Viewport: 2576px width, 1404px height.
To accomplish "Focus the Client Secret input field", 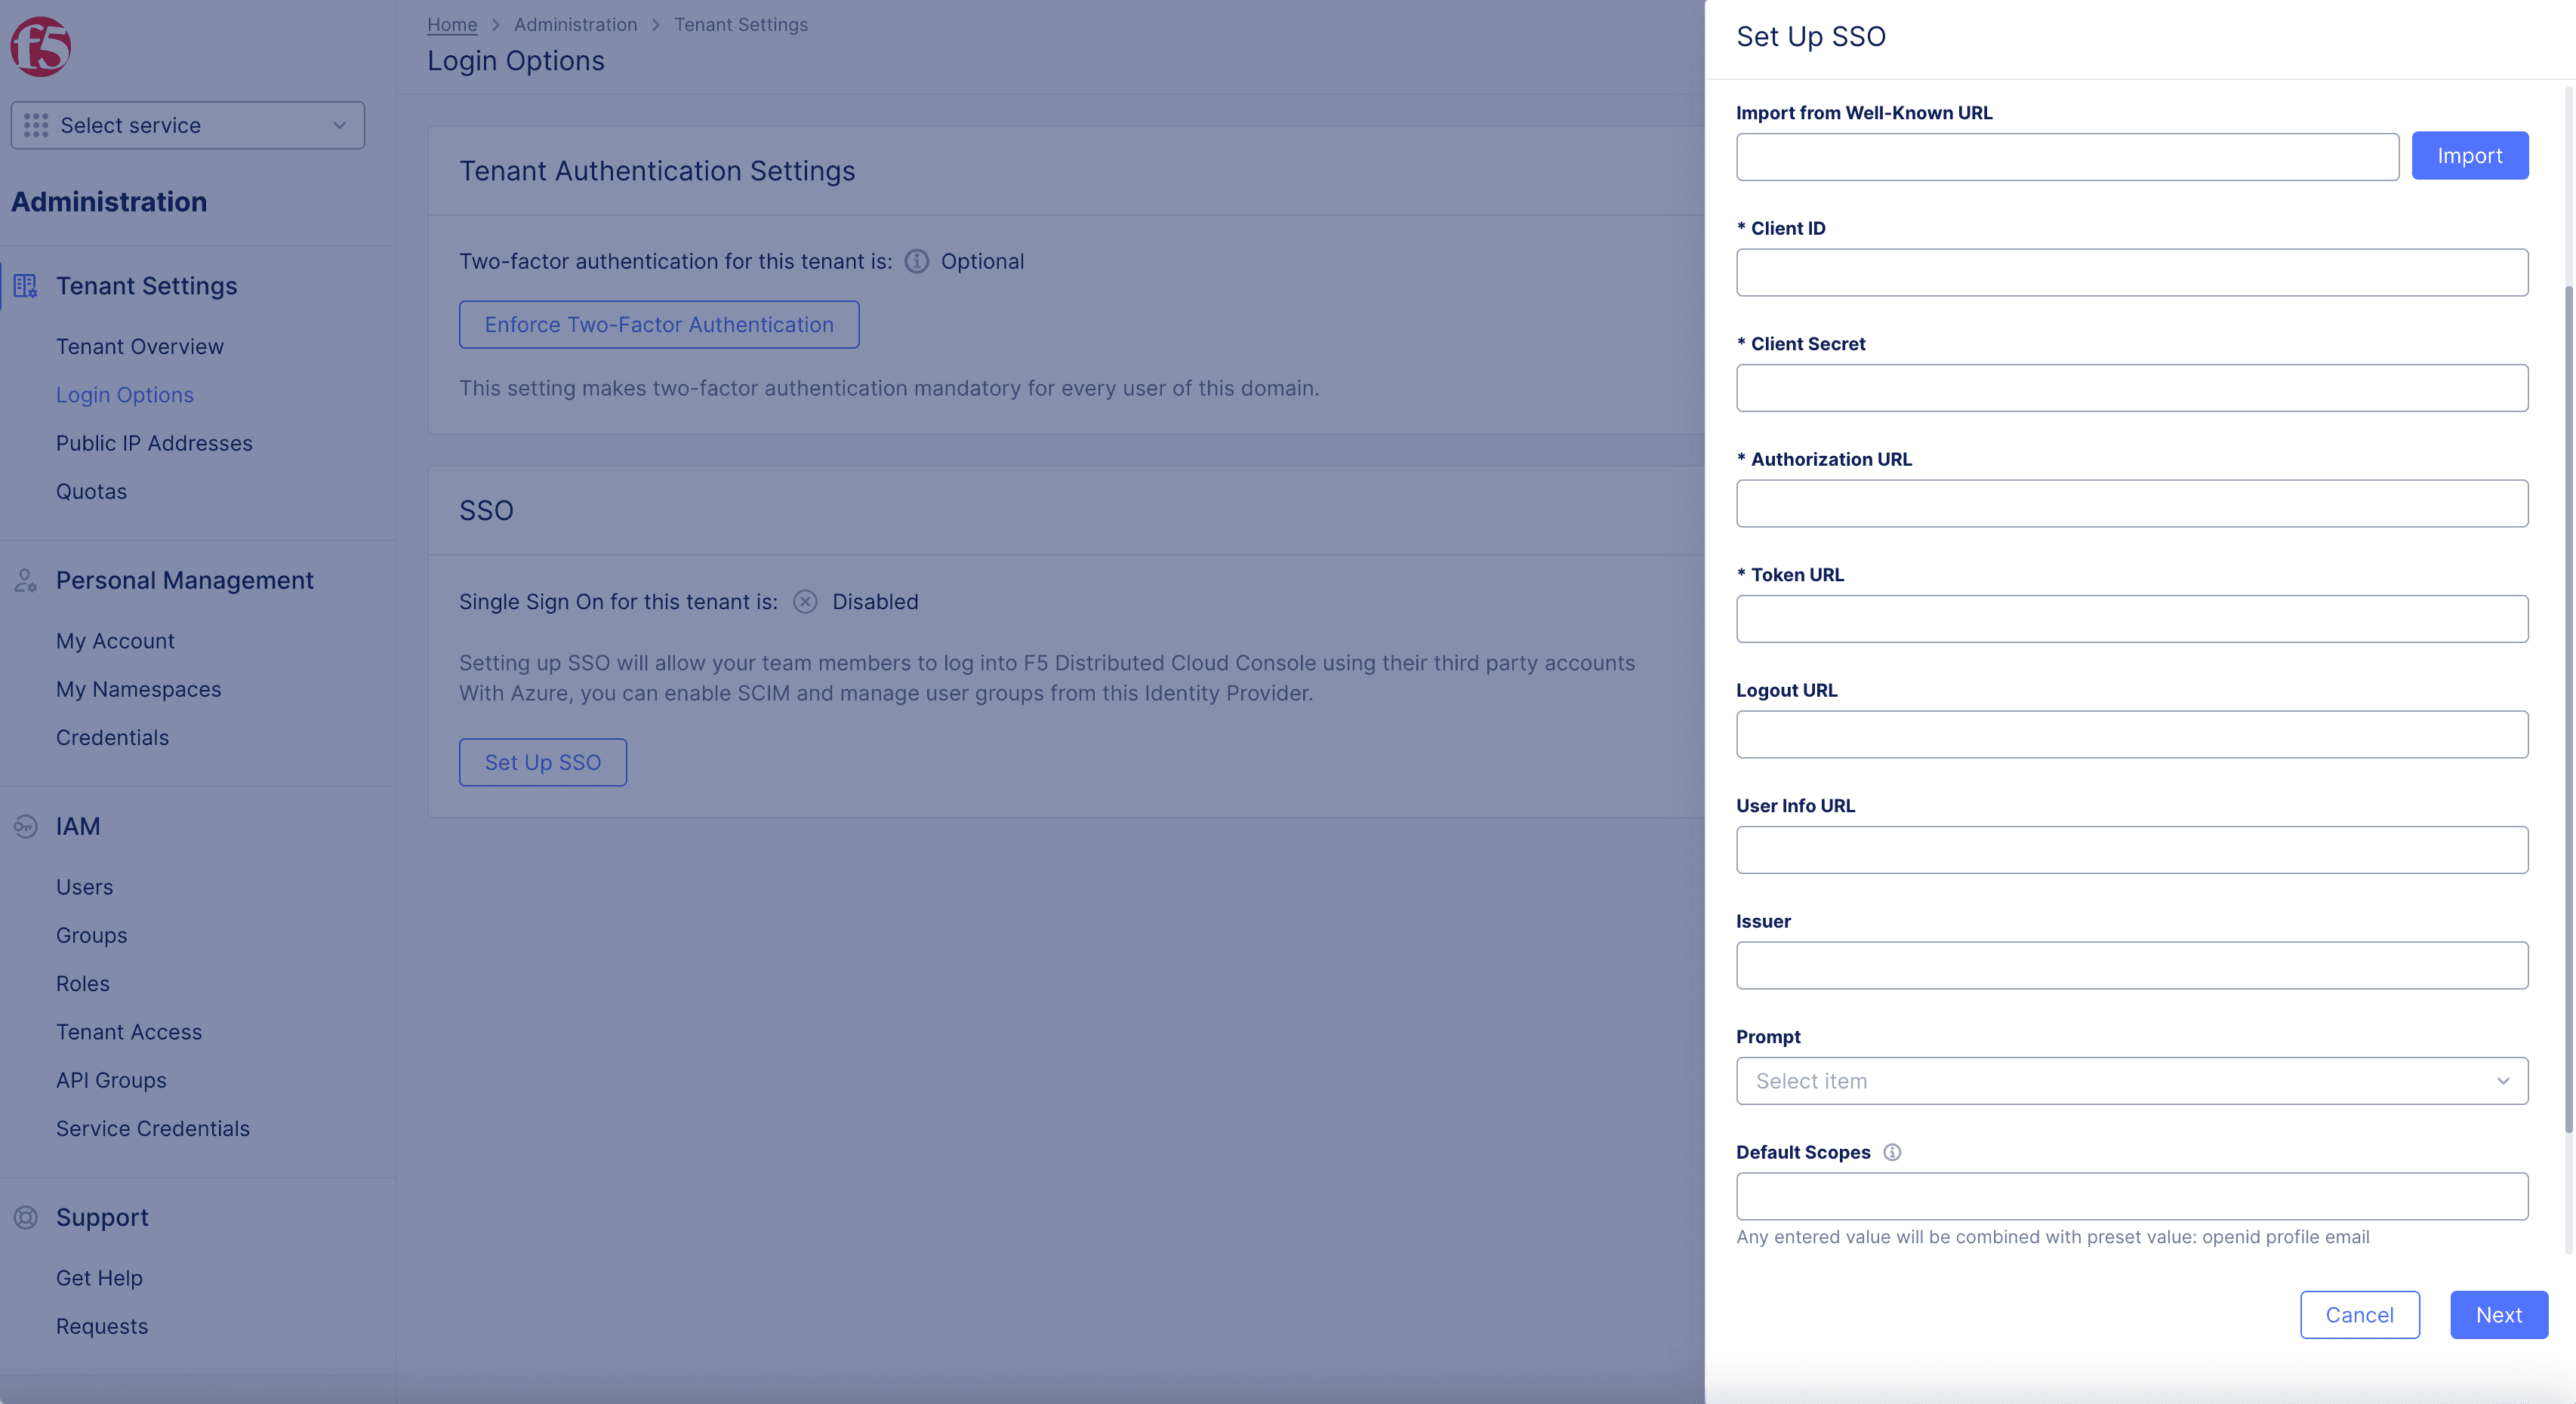I will tap(2132, 388).
